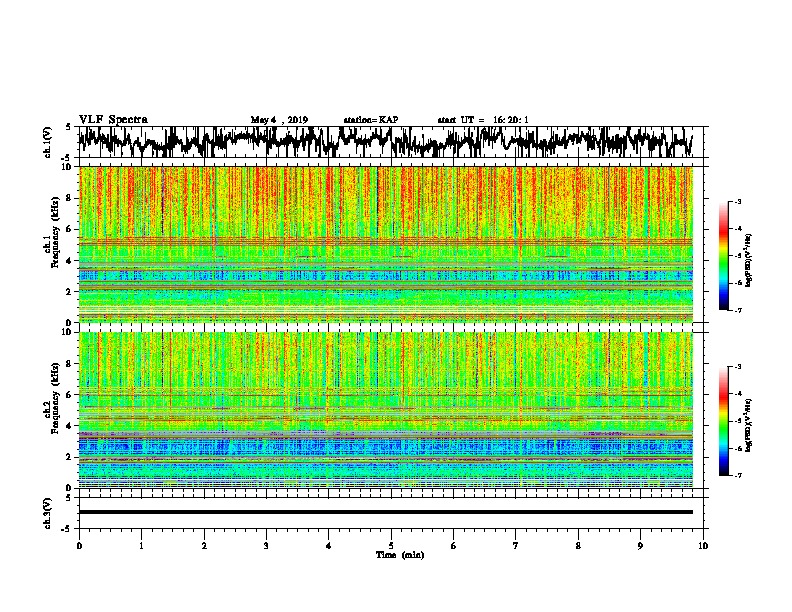The width and height of the screenshot is (792, 612).
Task: Click the ch.1 spectrogram color scale bar
Action: (x=723, y=256)
